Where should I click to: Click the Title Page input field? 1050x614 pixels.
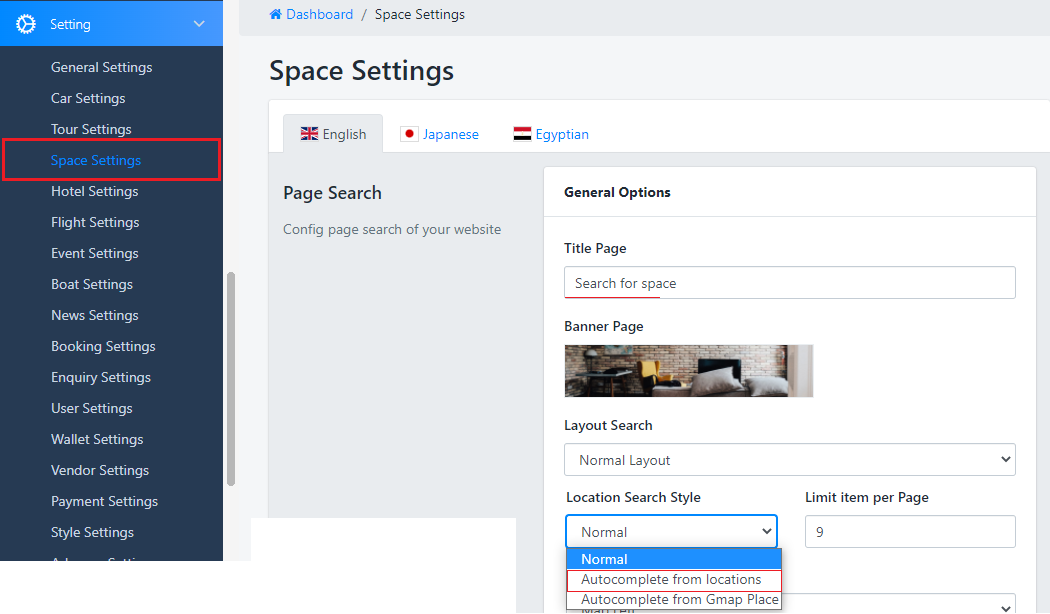point(789,283)
